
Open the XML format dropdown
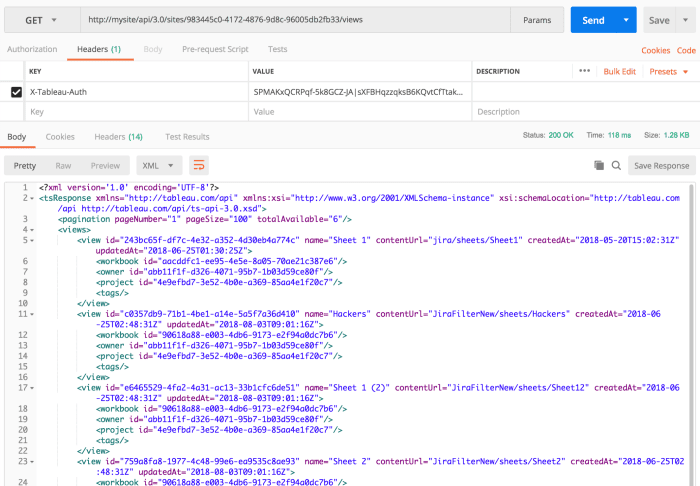pos(159,166)
